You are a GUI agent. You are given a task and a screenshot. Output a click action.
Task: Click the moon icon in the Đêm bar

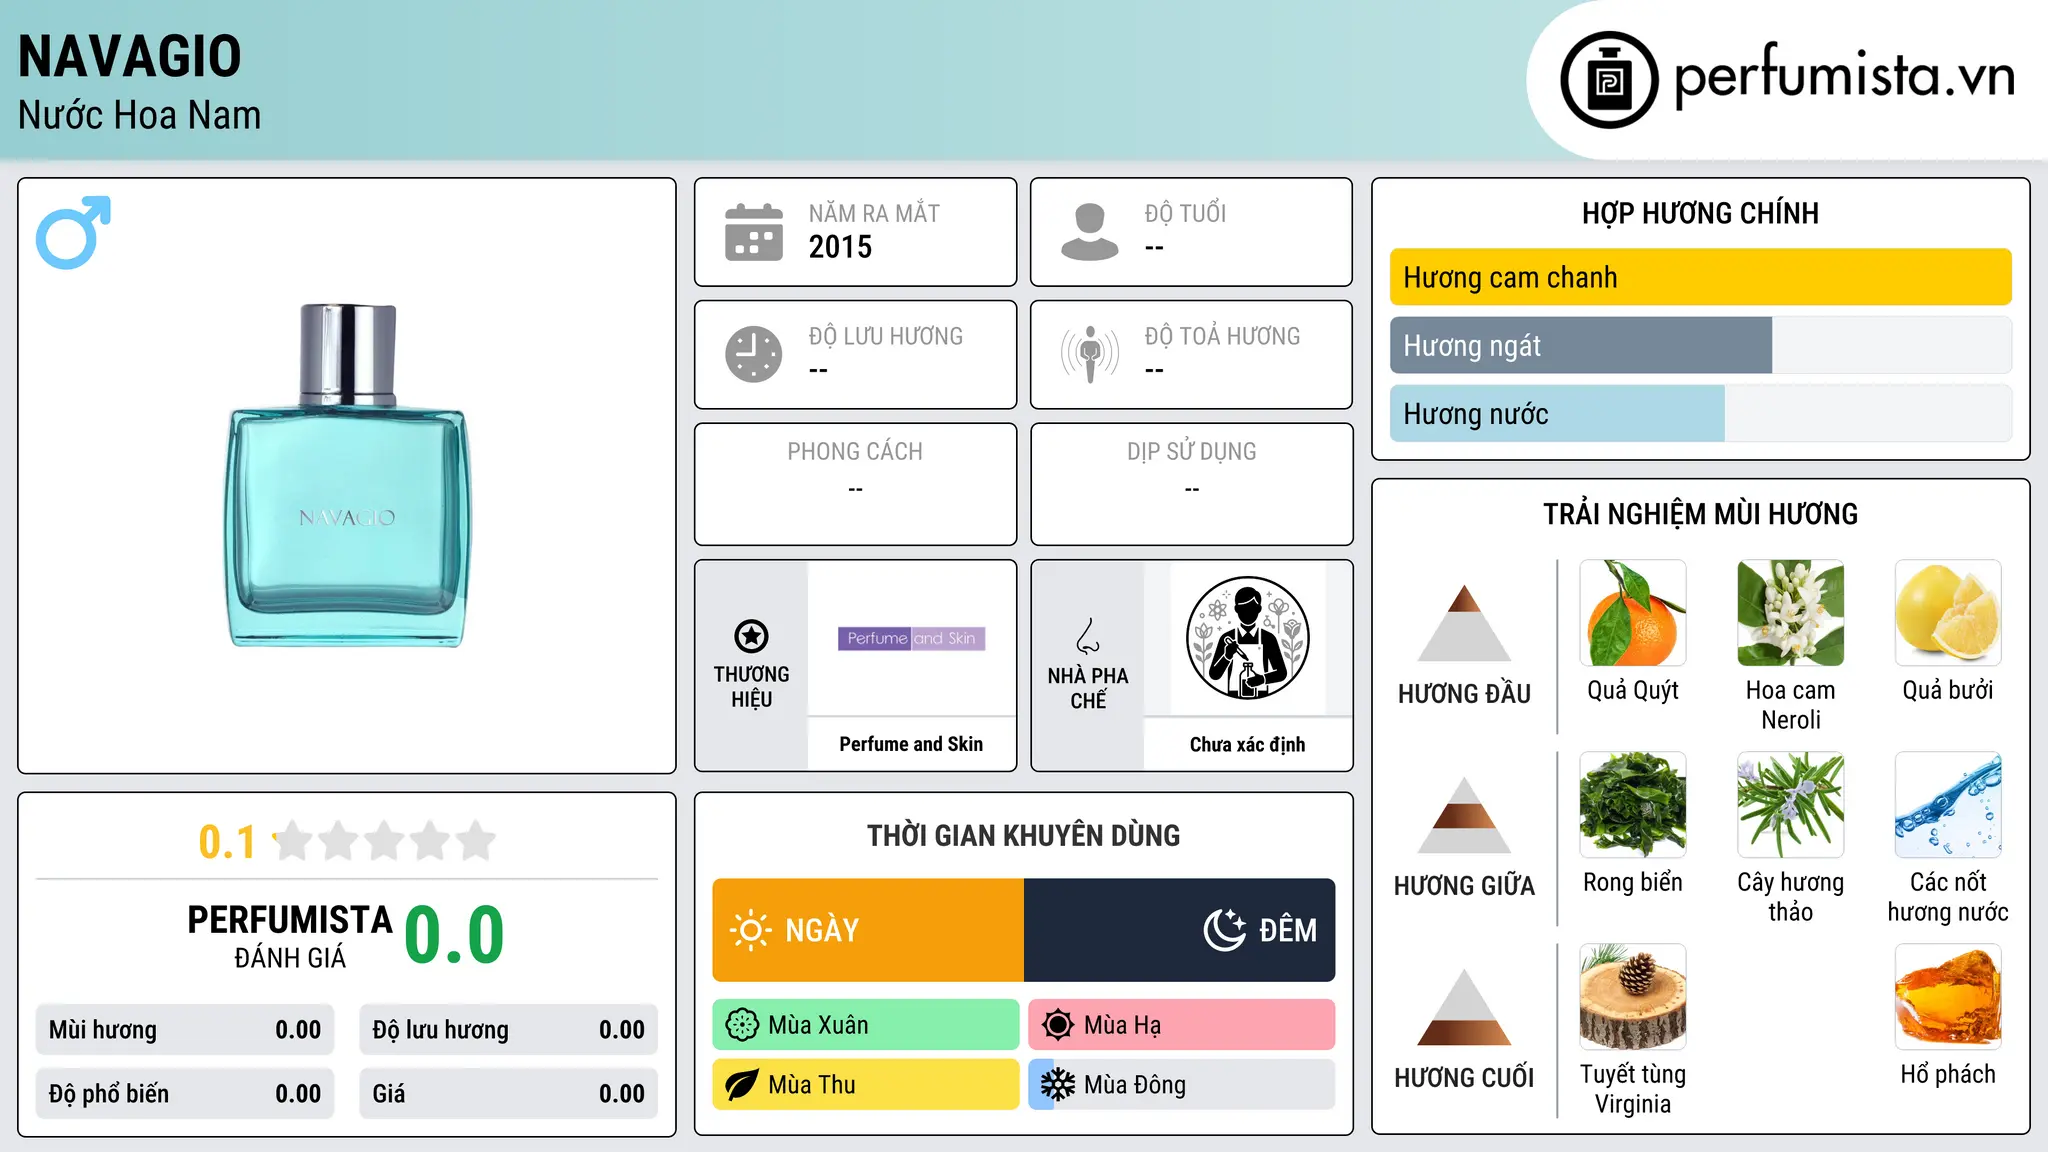point(1225,930)
